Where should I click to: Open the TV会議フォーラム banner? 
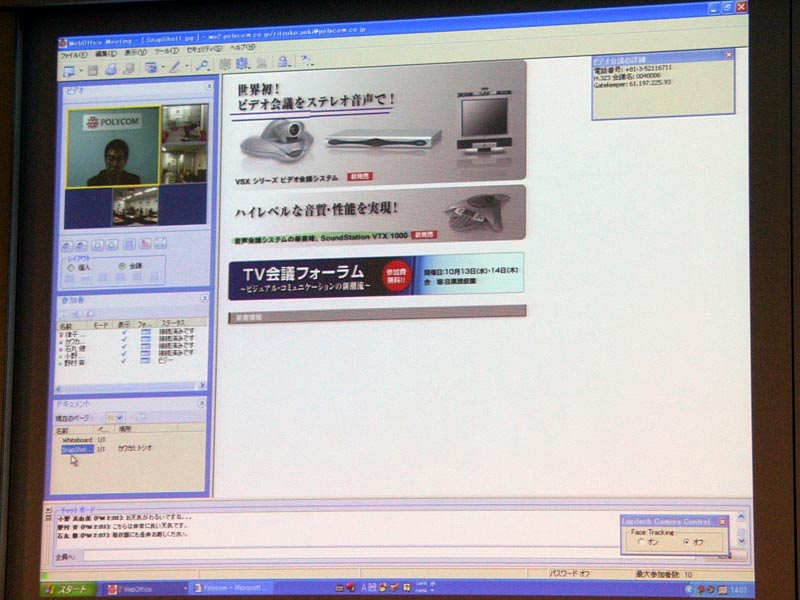pos(376,276)
